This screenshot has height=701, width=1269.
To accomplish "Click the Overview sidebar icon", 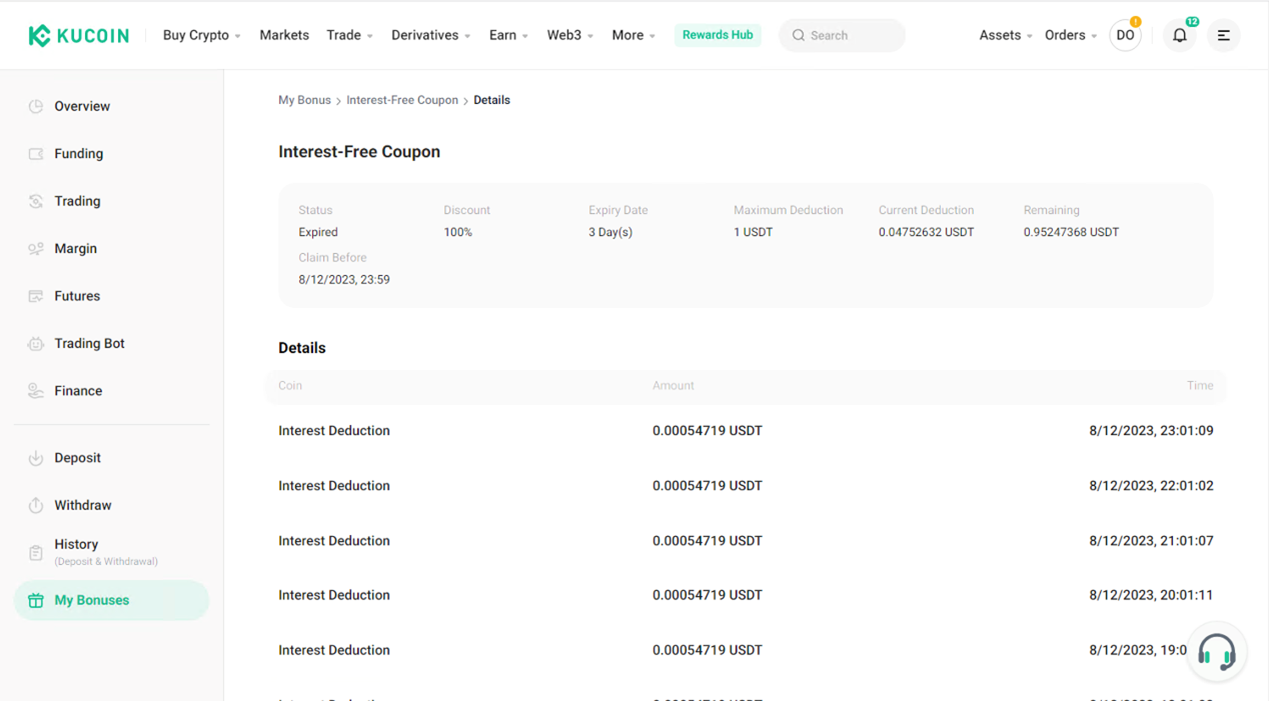I will point(36,106).
